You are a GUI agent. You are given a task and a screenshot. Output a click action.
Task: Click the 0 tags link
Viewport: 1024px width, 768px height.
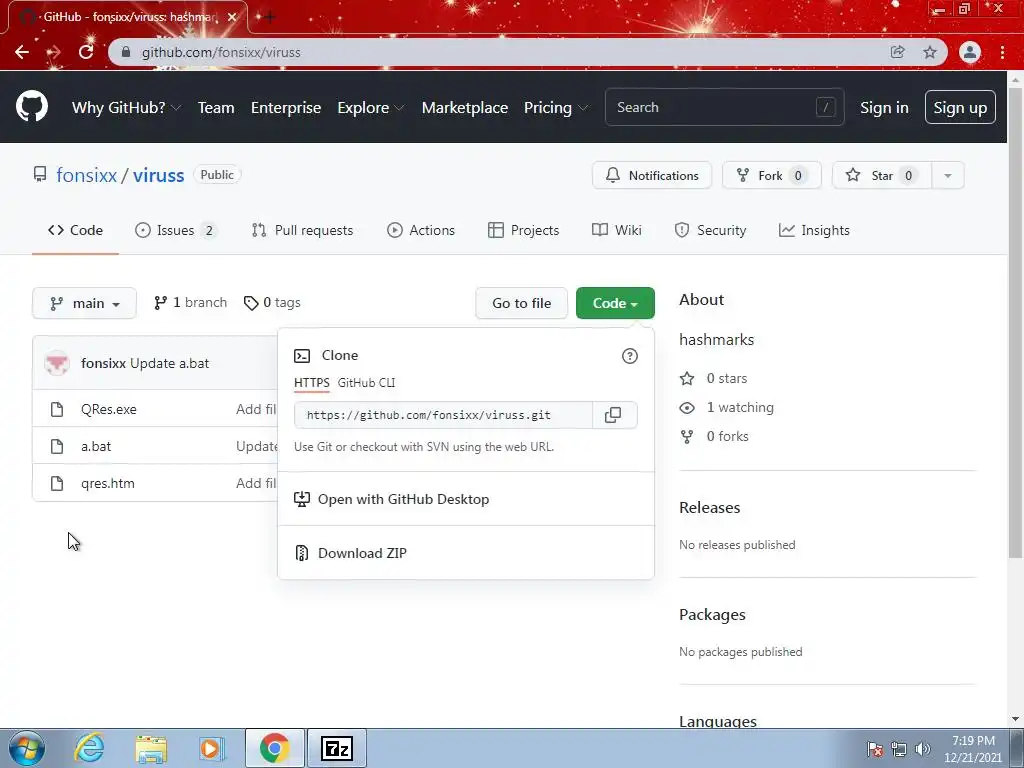click(272, 302)
